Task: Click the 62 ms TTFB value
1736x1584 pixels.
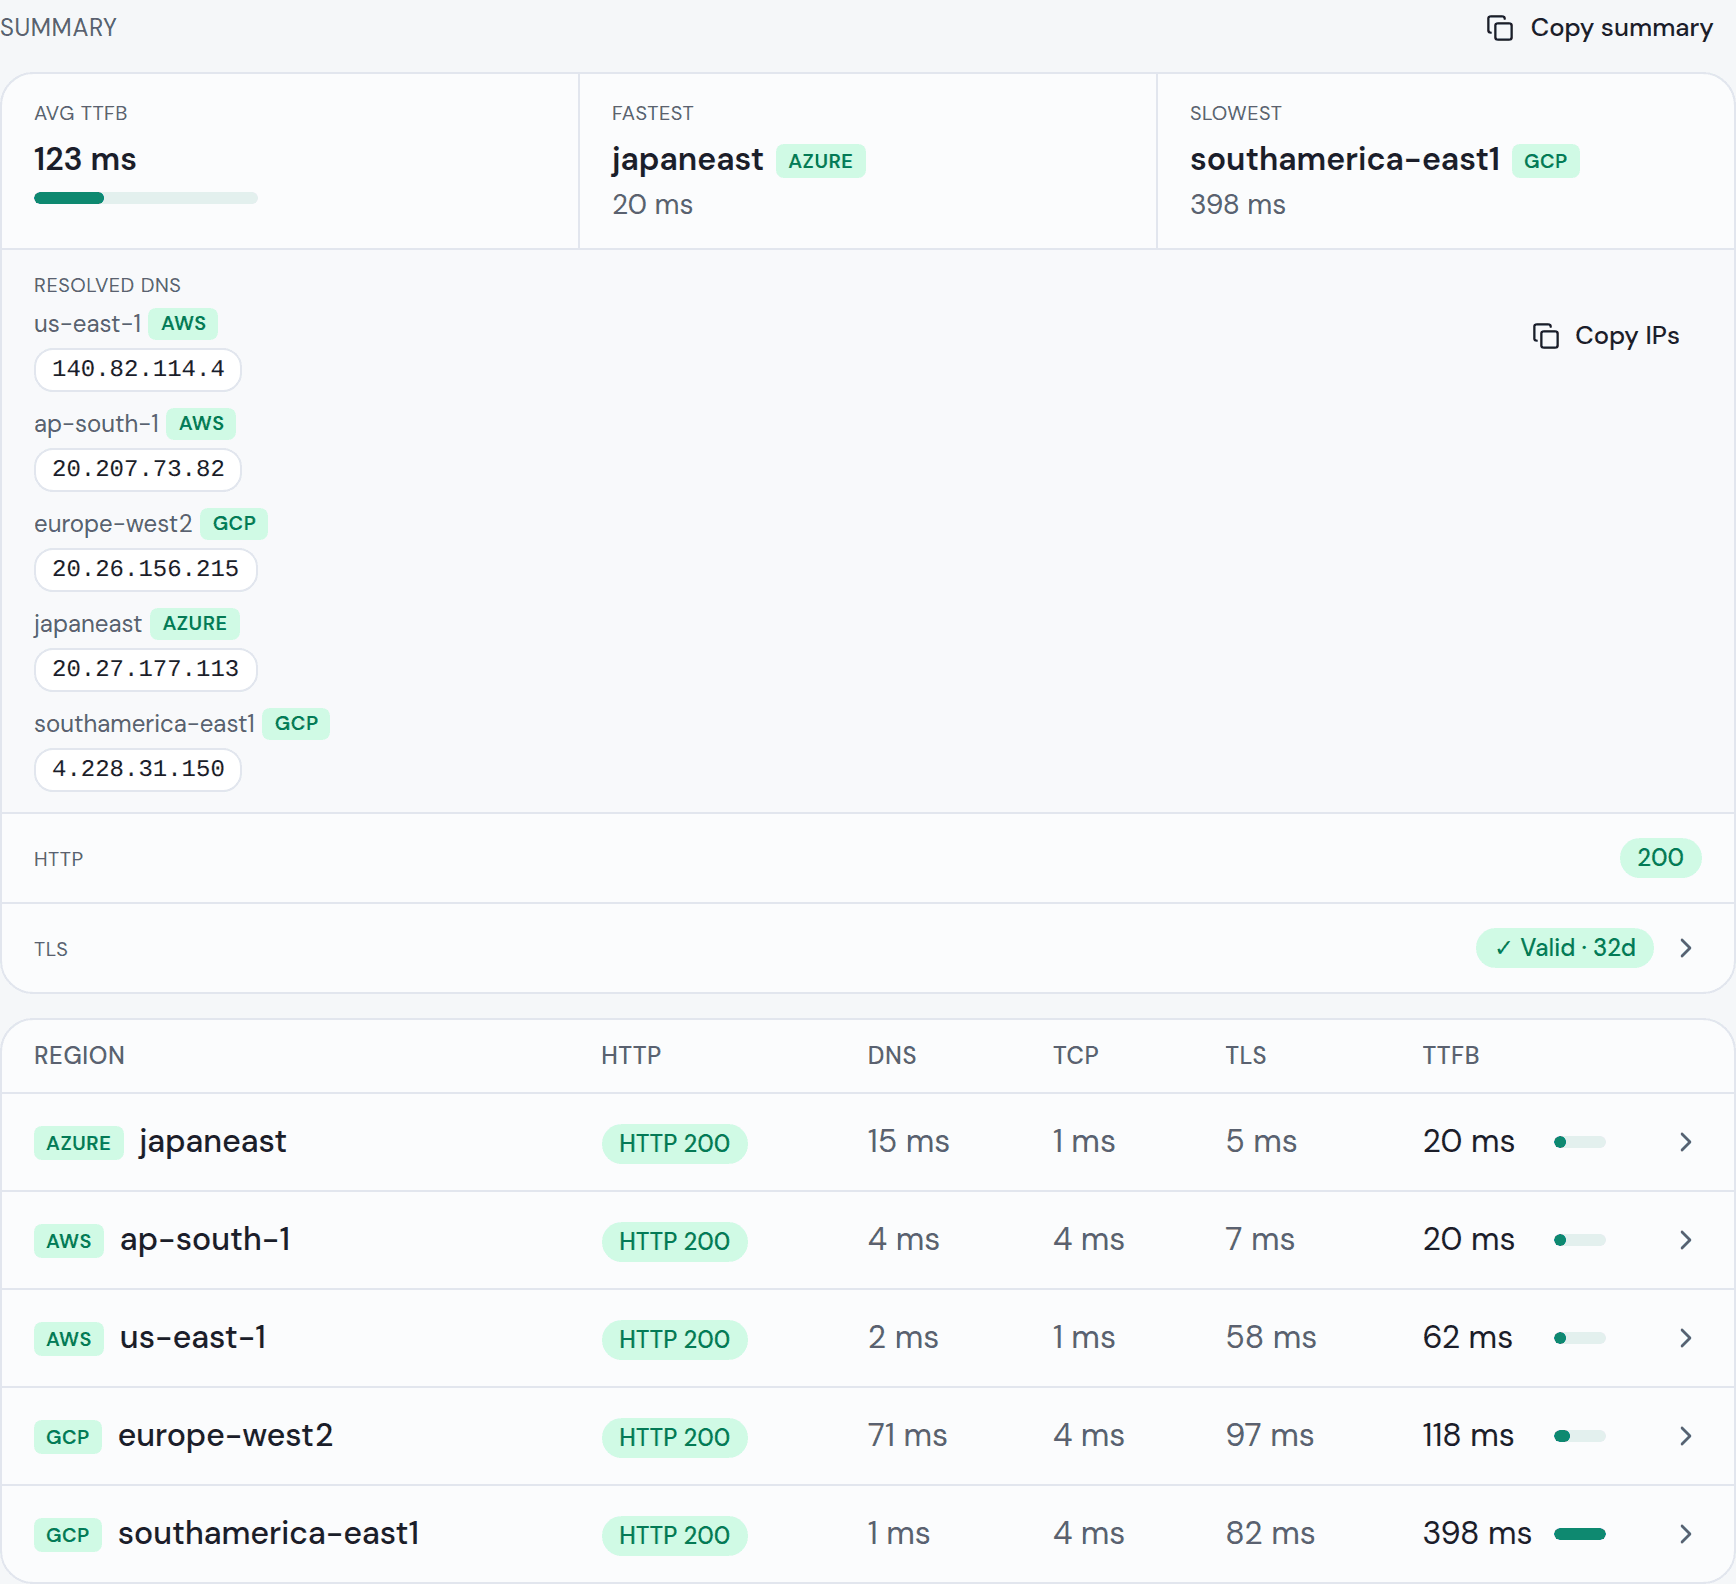Action: 1468,1338
